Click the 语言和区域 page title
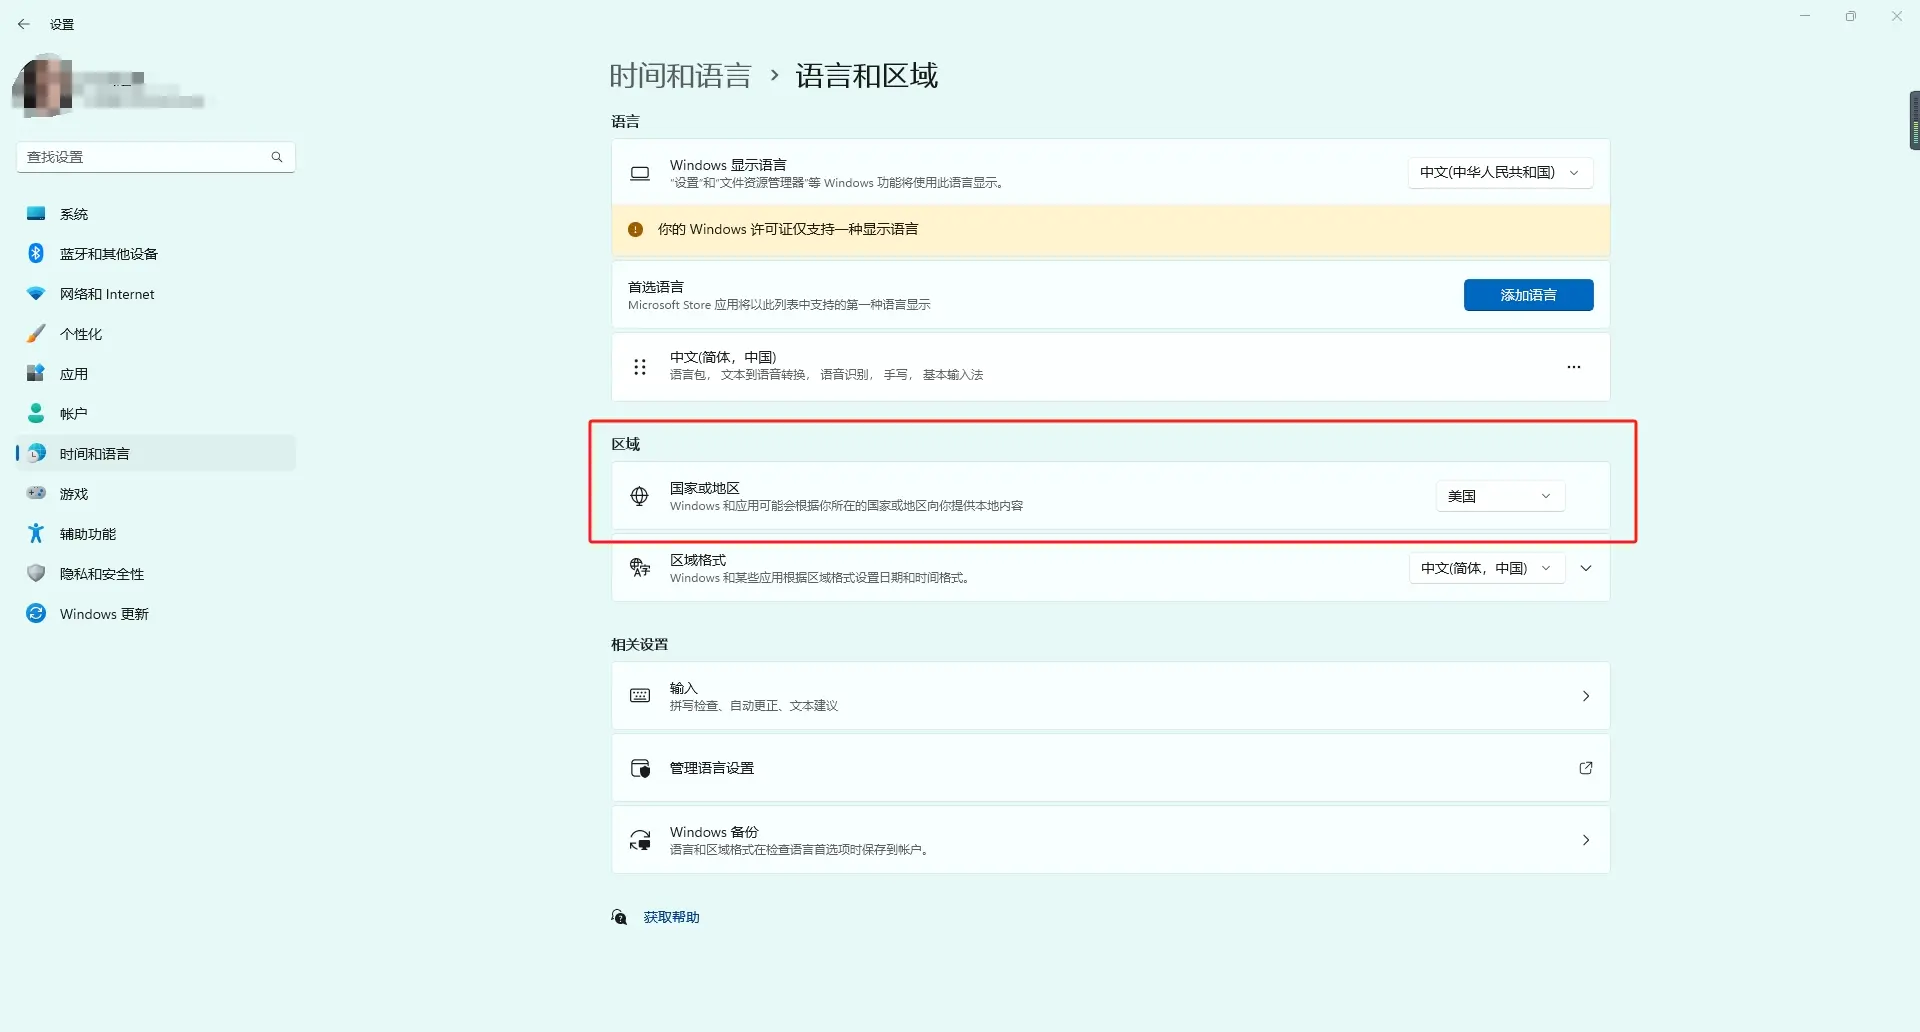Viewport: 1920px width, 1032px height. click(866, 76)
